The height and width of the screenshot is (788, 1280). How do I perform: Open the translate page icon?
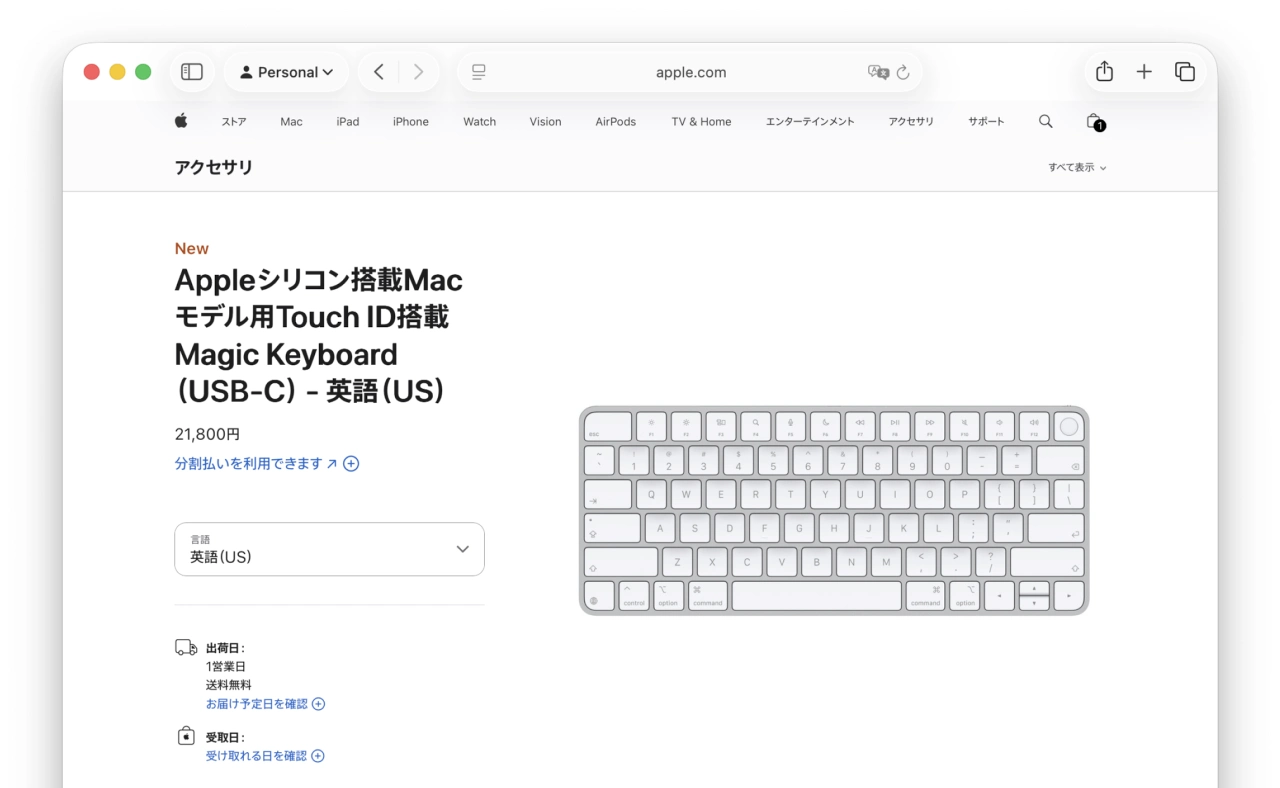coord(878,72)
